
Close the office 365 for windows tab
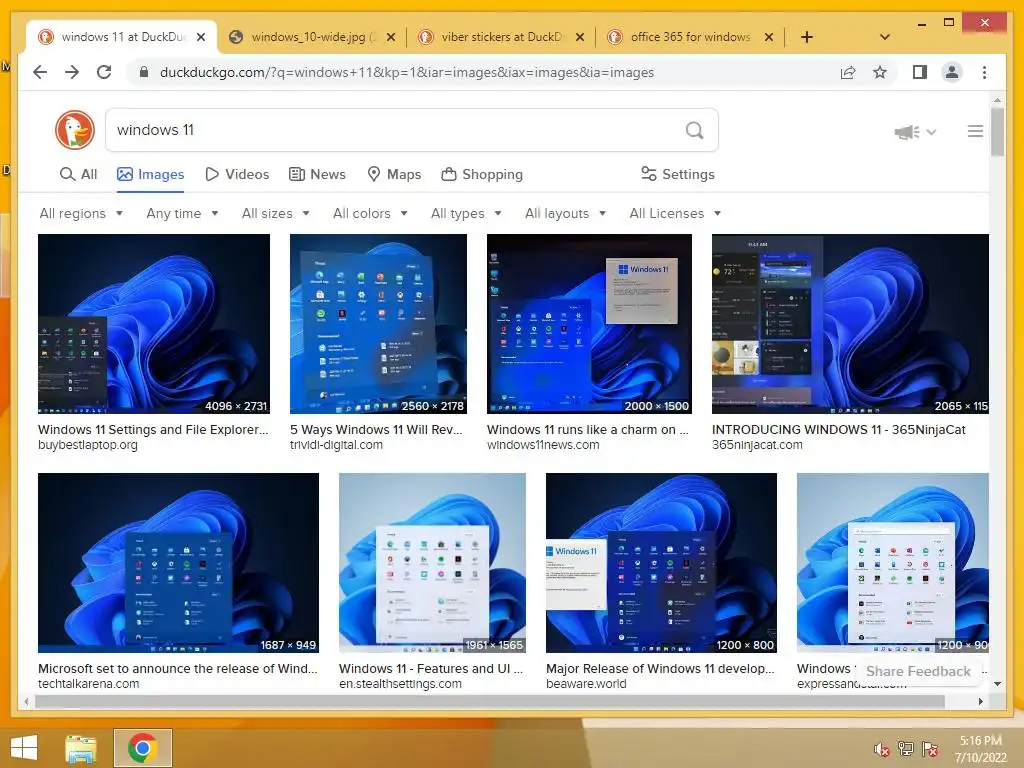coord(769,37)
